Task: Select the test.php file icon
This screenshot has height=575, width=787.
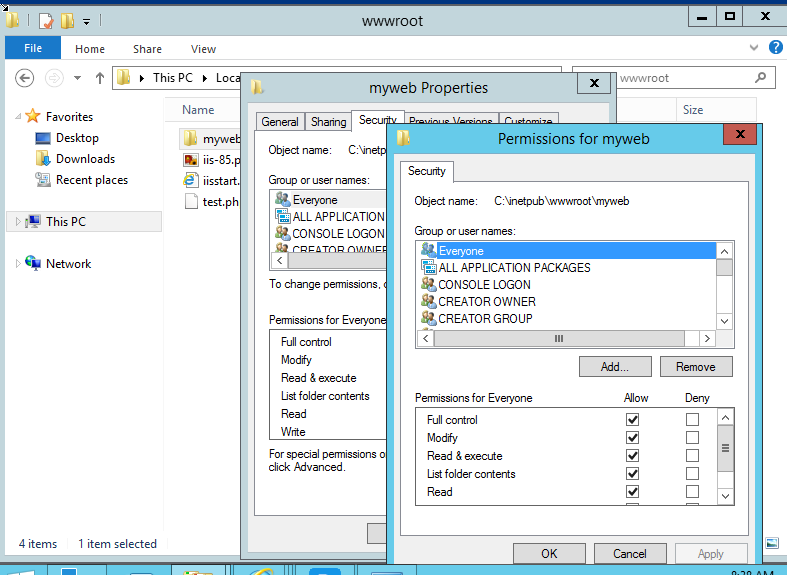Action: pyautogui.click(x=191, y=201)
